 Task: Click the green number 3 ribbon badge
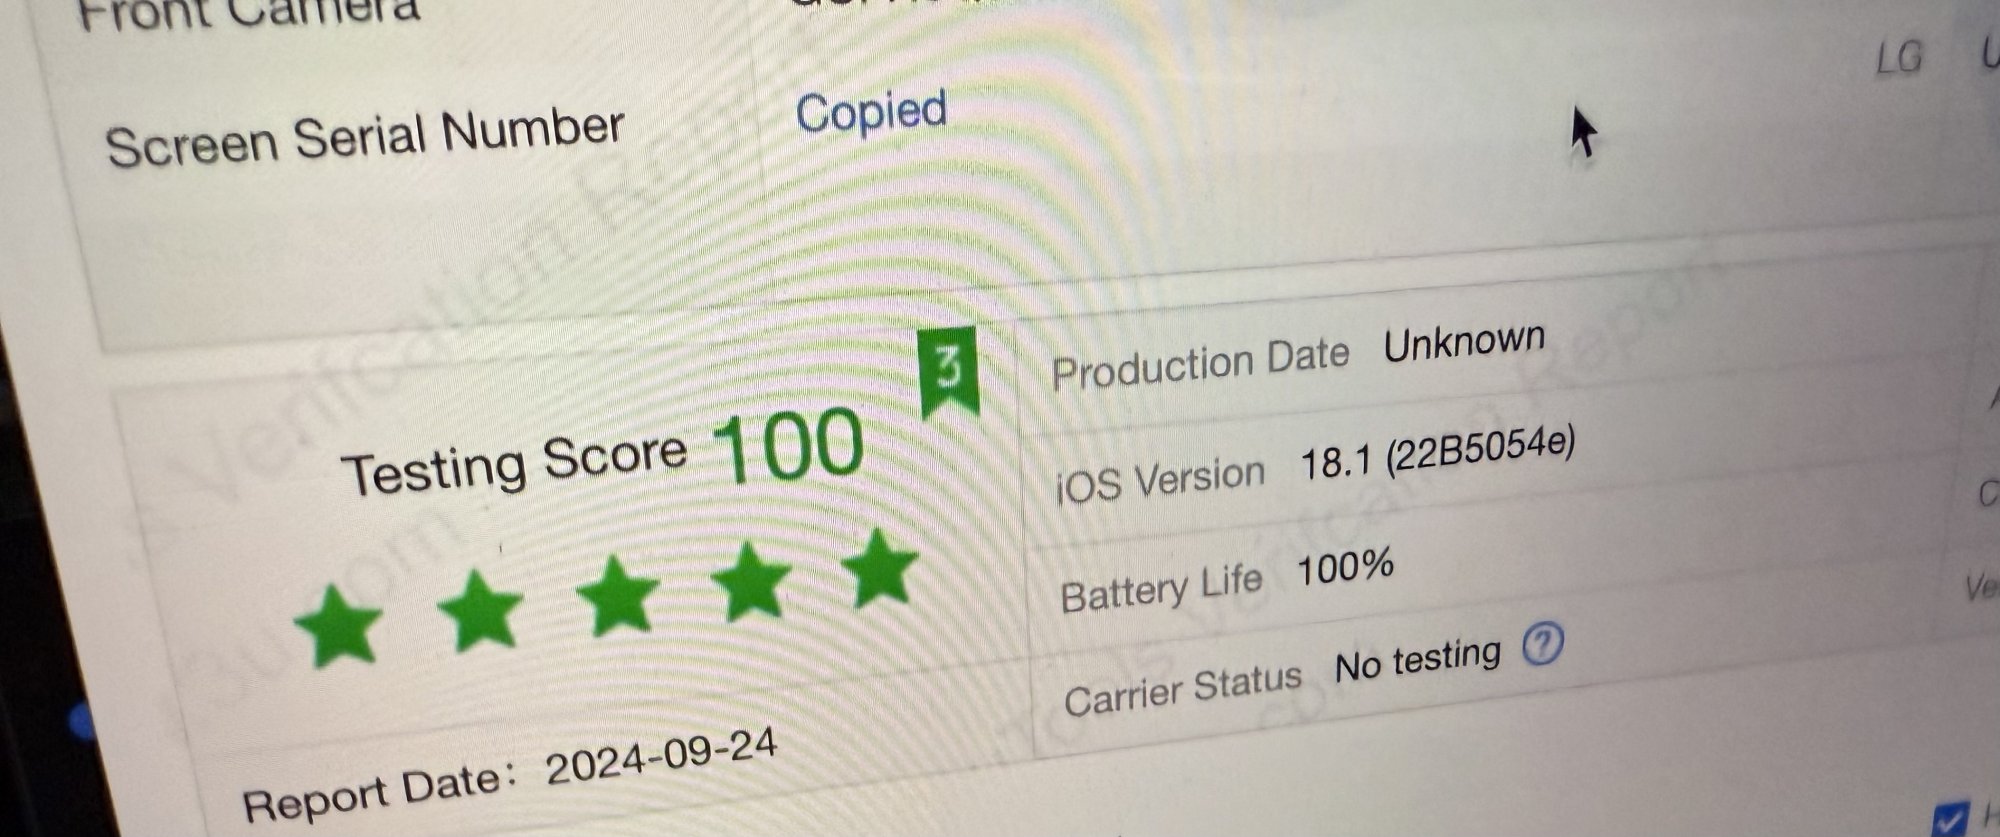click(x=948, y=372)
